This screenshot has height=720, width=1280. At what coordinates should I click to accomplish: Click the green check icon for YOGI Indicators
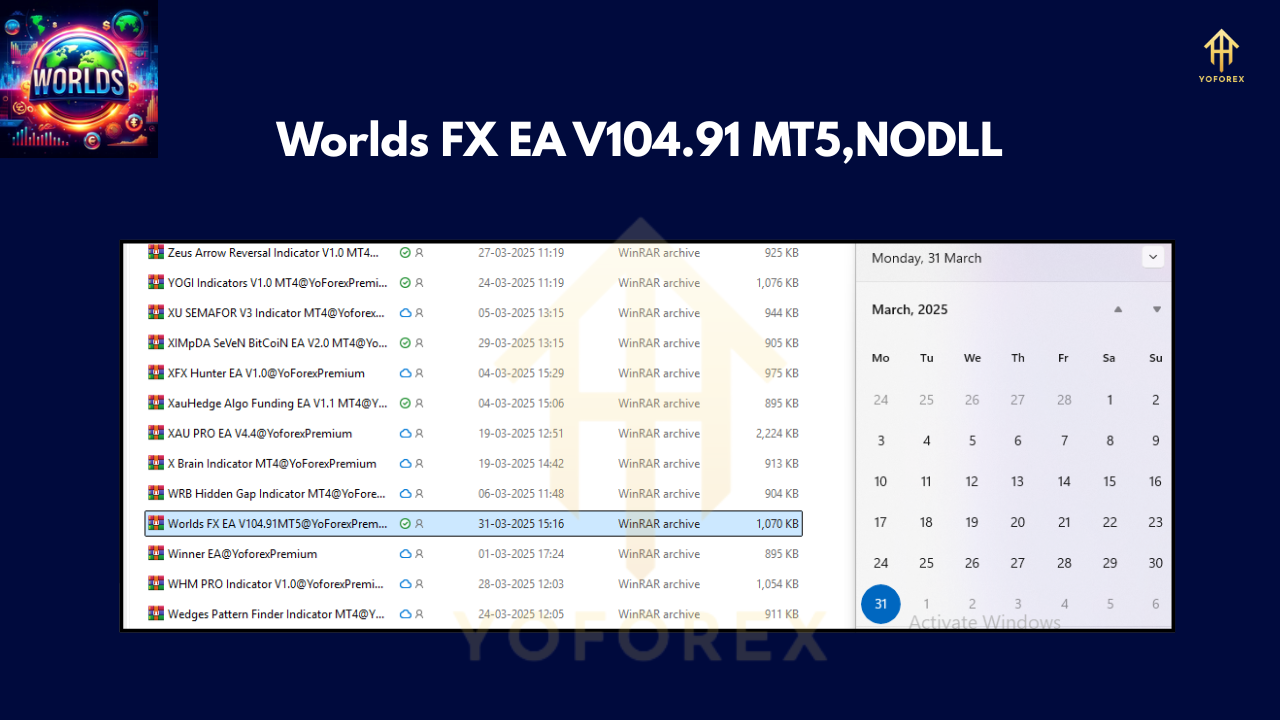[x=405, y=283]
